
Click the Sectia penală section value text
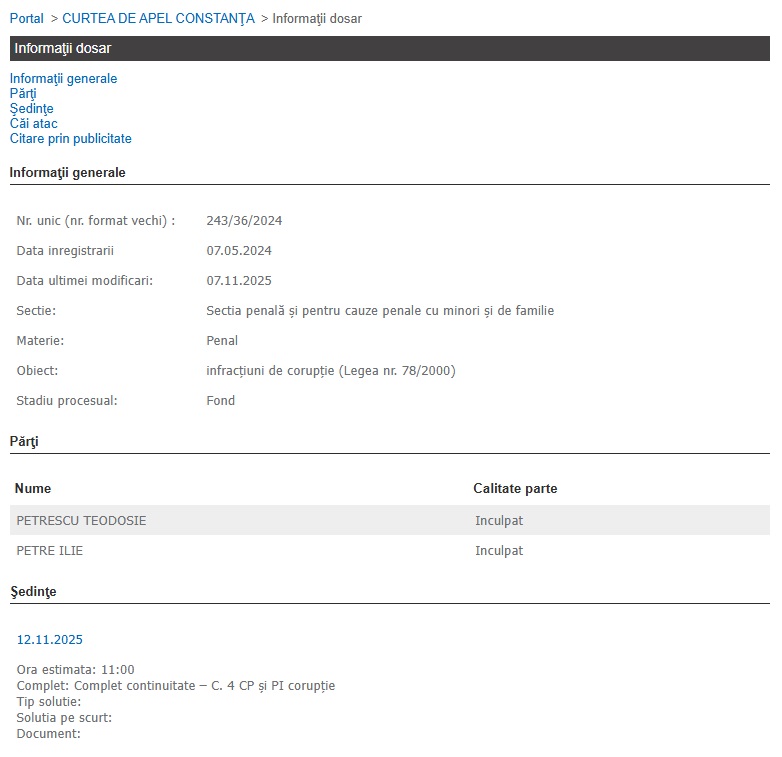pyautogui.click(x=379, y=310)
